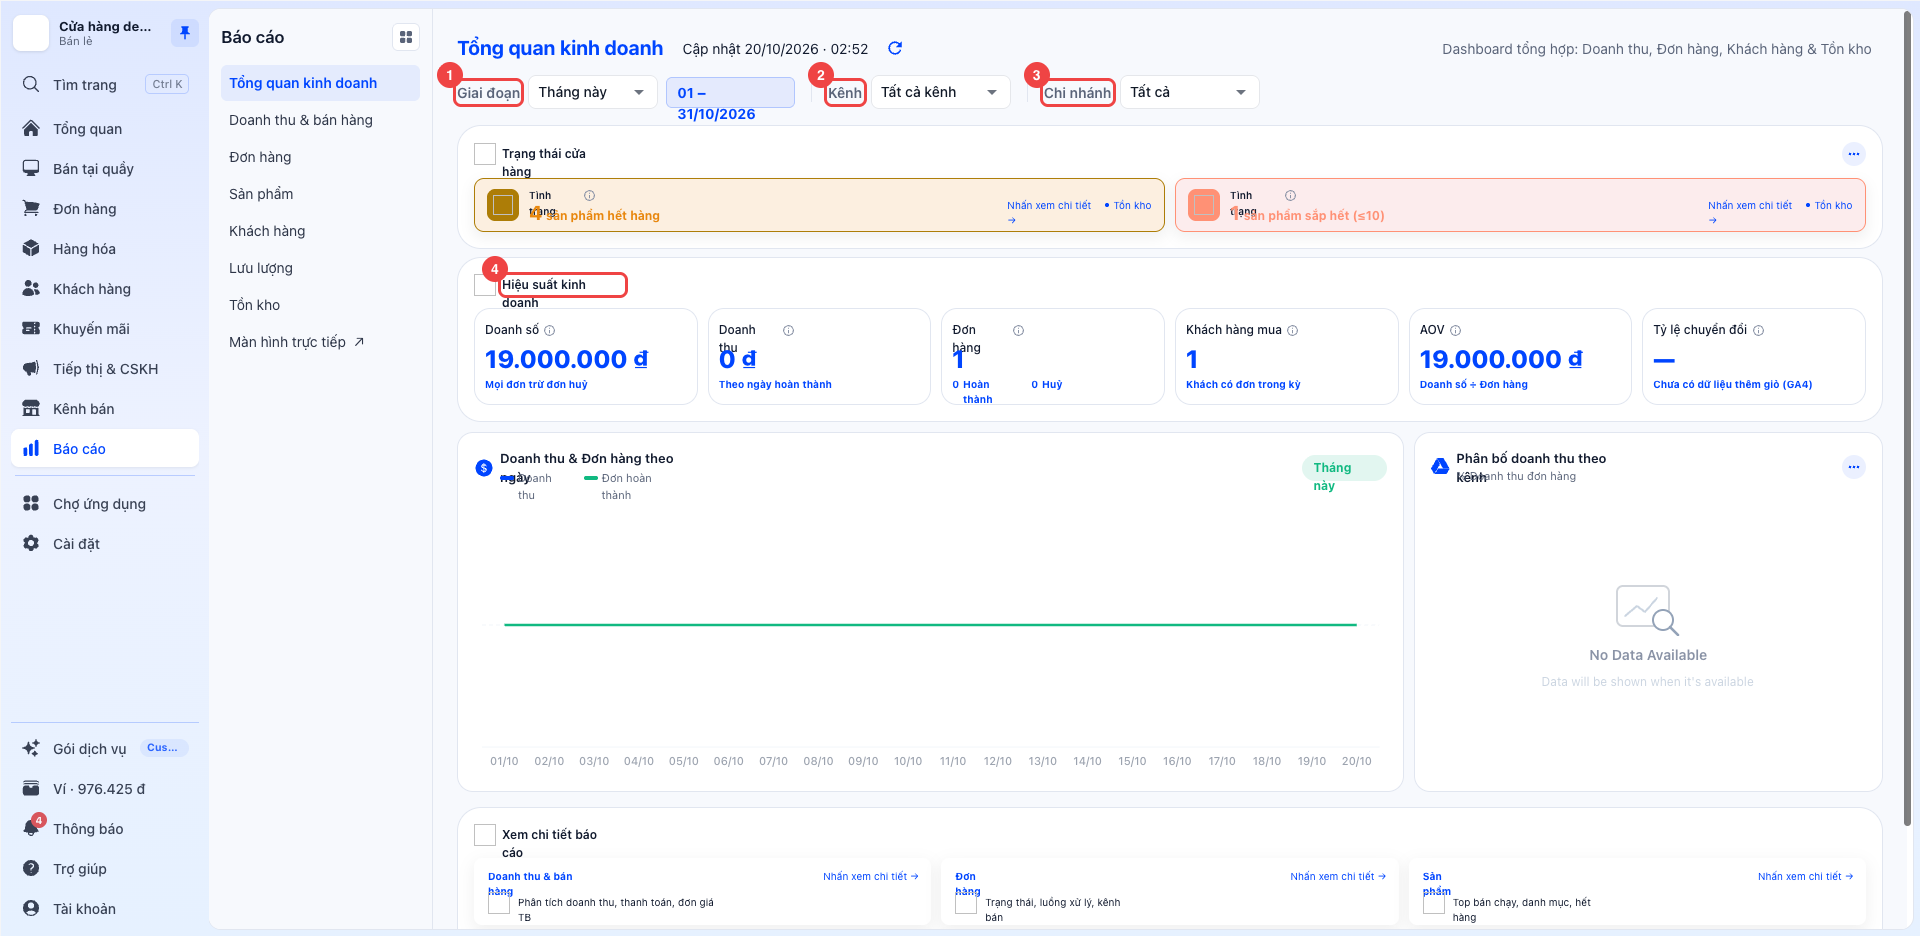Screen dimensions: 1920x936
Task: Click the pin icon next to the store name
Action: coord(185,32)
